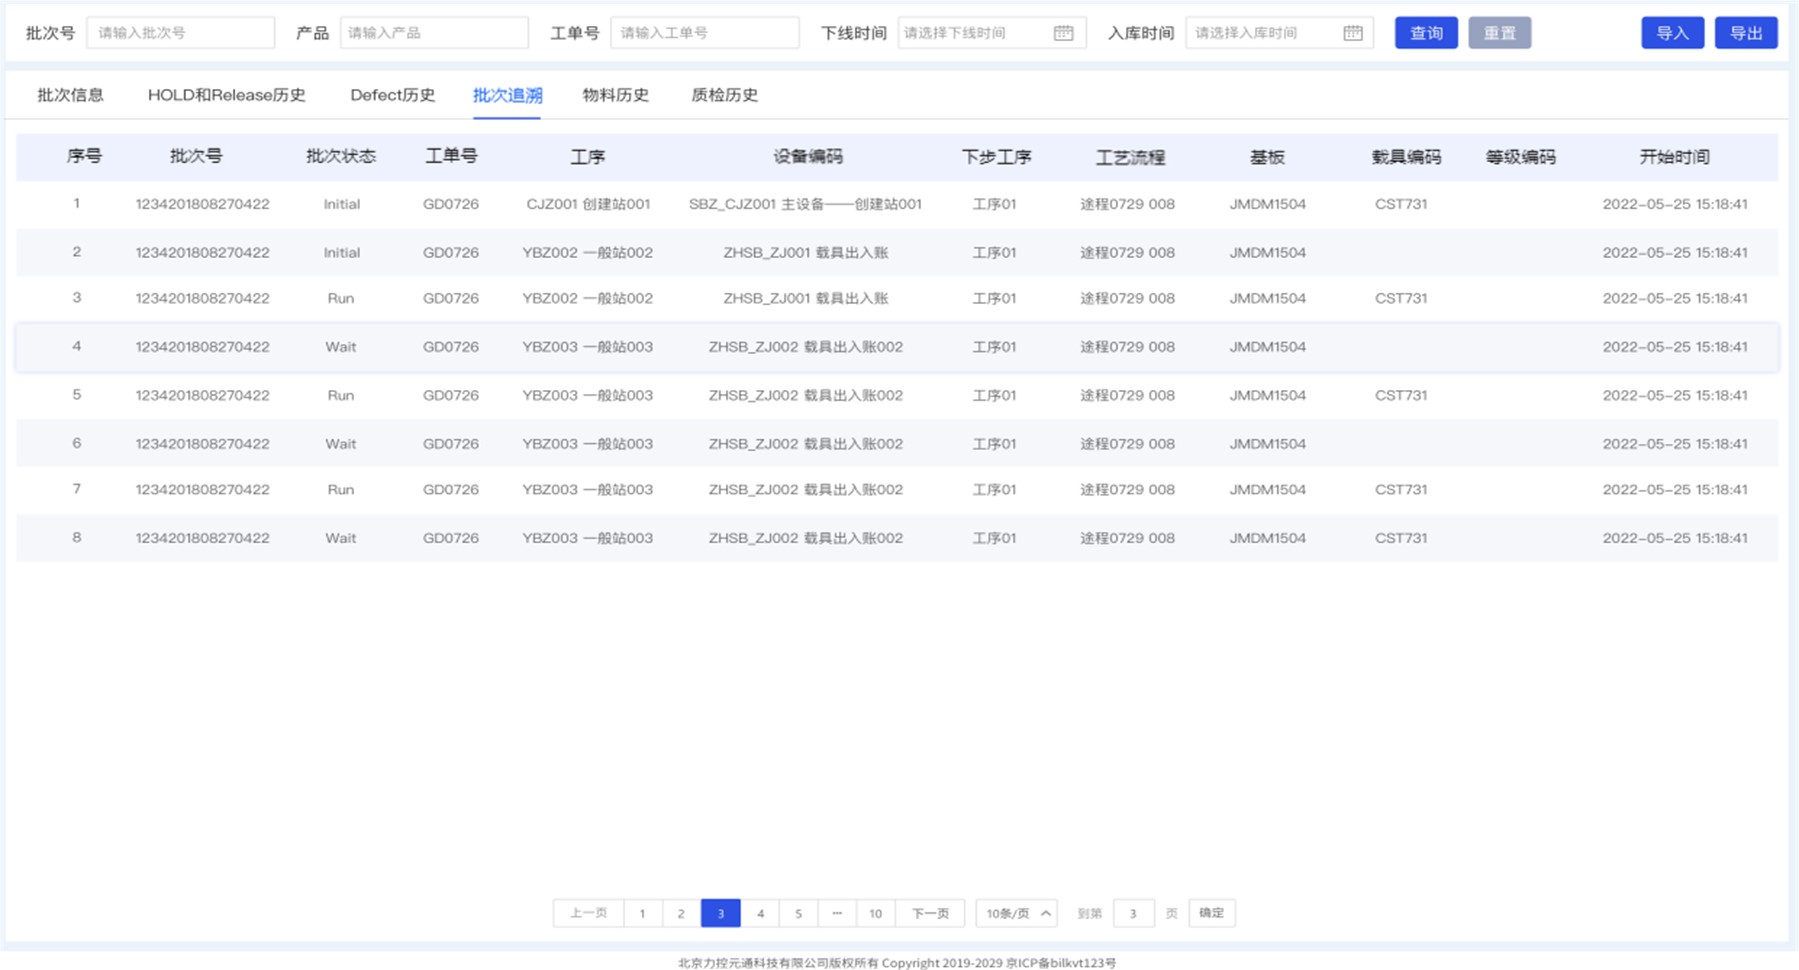Viewport: 1799px width, 970px height.
Task: Click the pagination ellipsis button
Action: (x=837, y=913)
